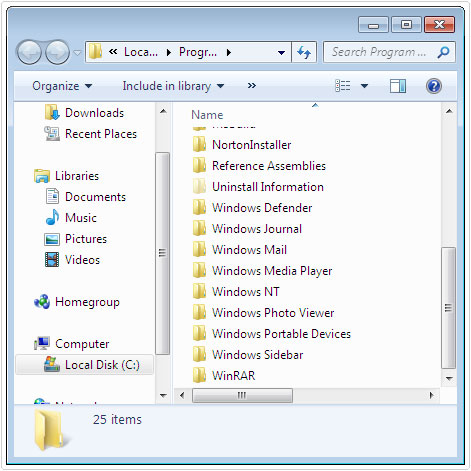Maximize the Explorer window
471x471 pixels.
[406, 24]
